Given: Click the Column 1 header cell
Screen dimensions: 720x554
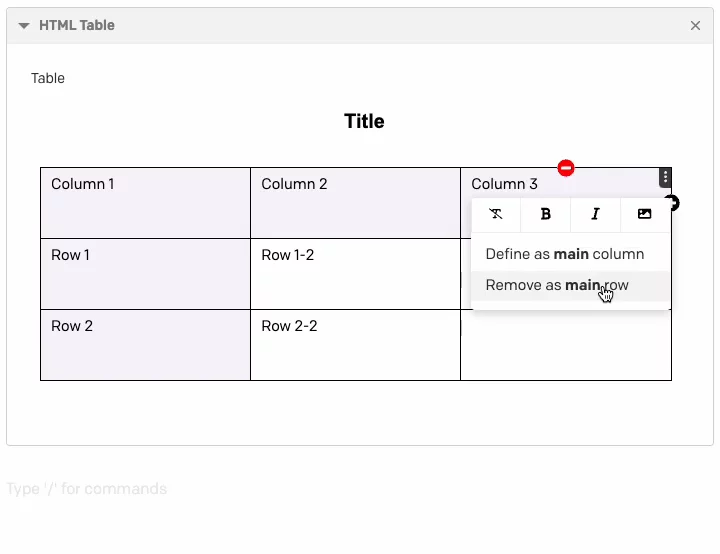Looking at the screenshot, I should [146, 203].
